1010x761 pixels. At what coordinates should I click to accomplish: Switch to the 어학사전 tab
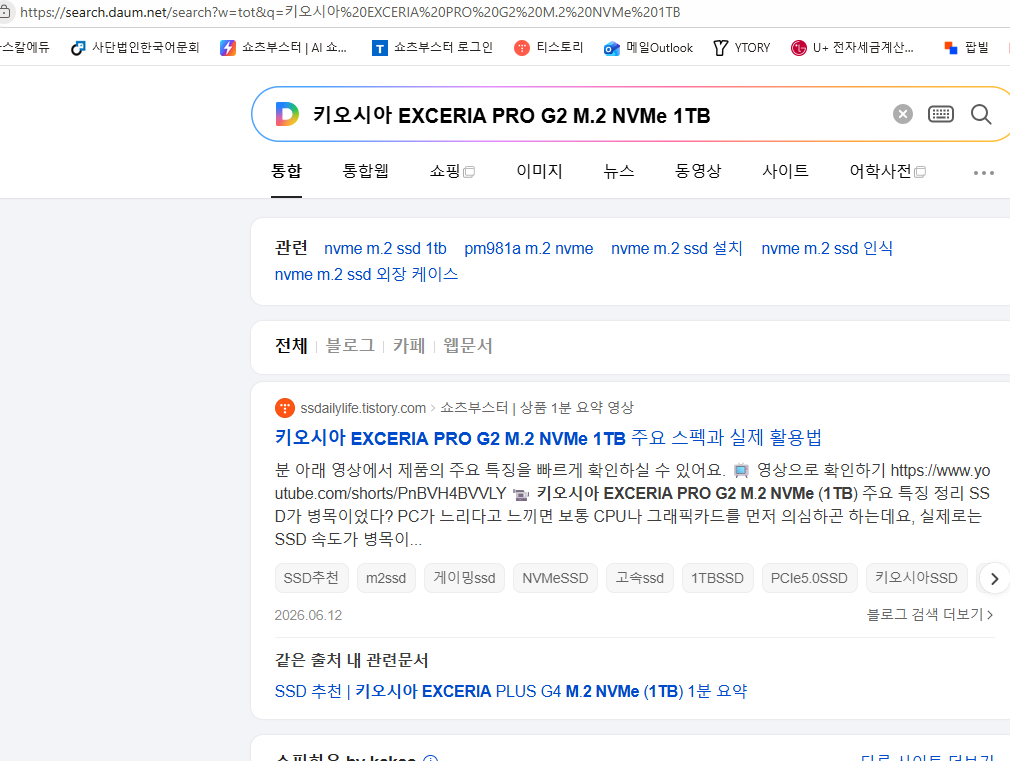click(887, 171)
